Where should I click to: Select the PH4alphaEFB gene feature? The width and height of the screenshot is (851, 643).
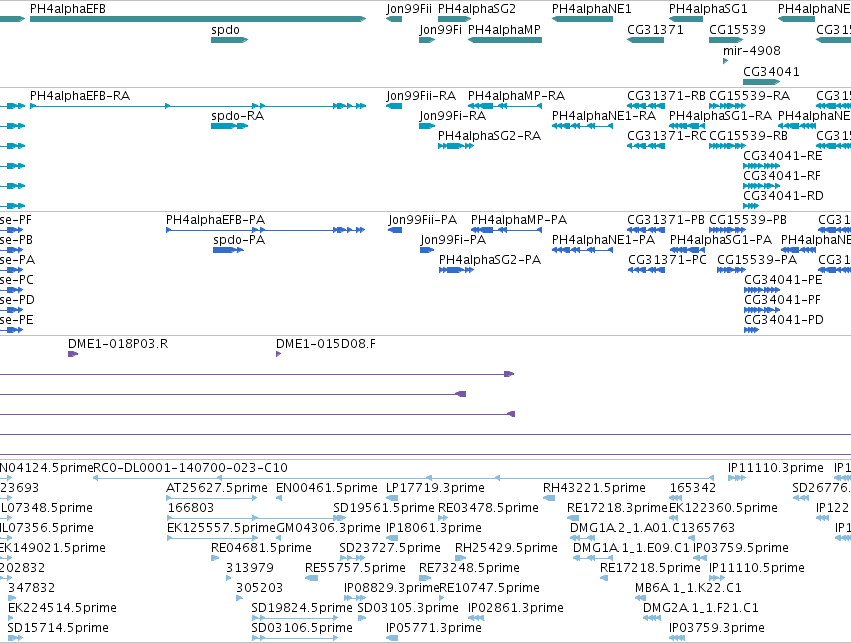pyautogui.click(x=198, y=19)
